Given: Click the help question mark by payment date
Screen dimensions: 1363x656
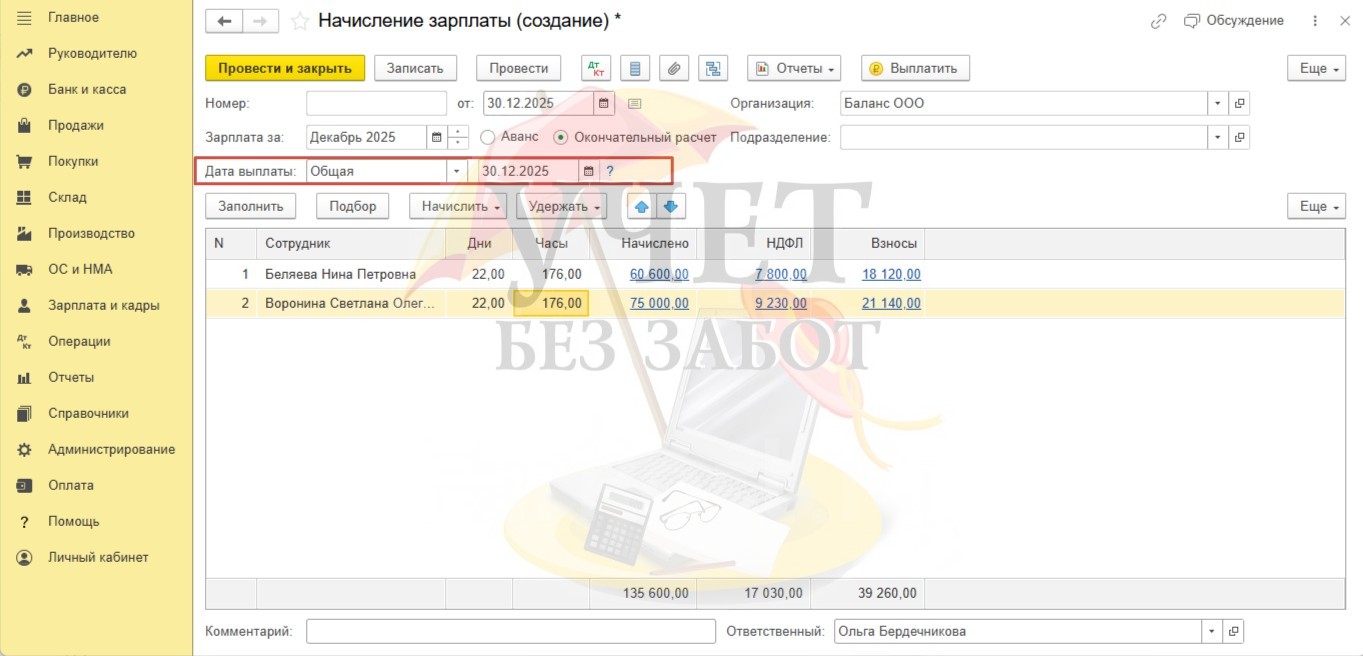Looking at the screenshot, I should [610, 171].
